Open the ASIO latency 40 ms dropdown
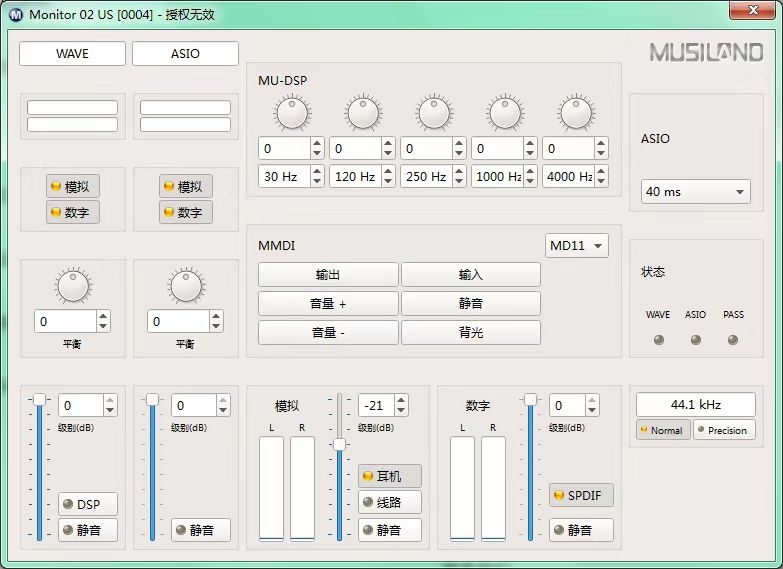The image size is (783, 569). (x=695, y=192)
